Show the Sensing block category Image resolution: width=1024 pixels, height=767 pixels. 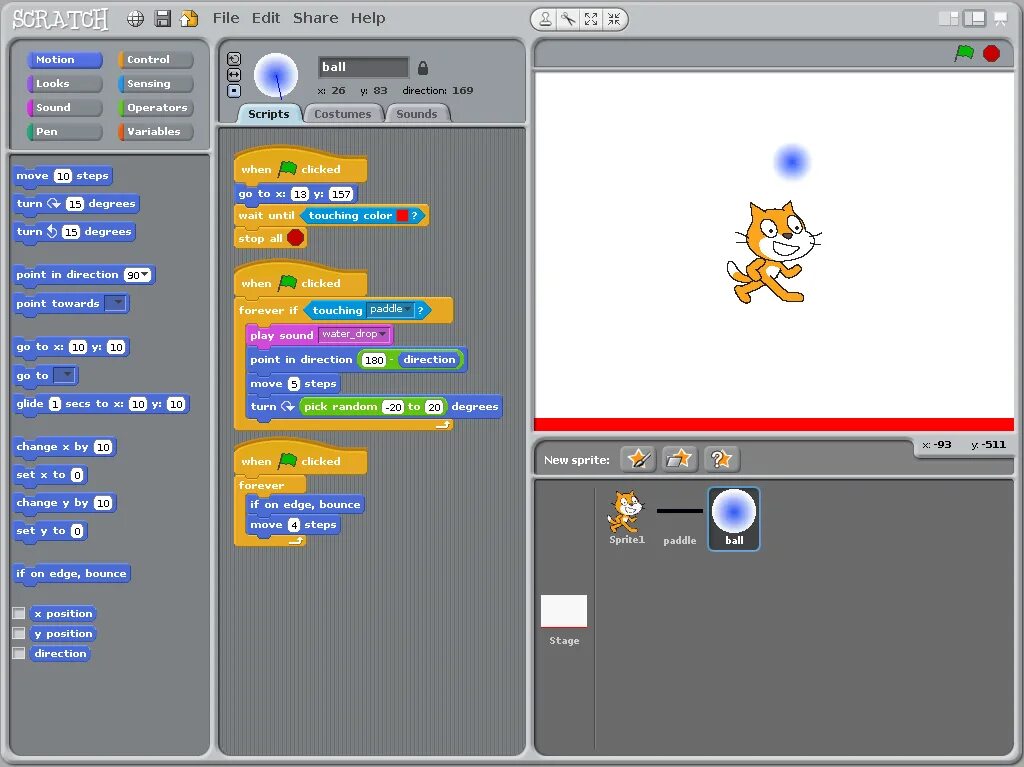[x=155, y=84]
